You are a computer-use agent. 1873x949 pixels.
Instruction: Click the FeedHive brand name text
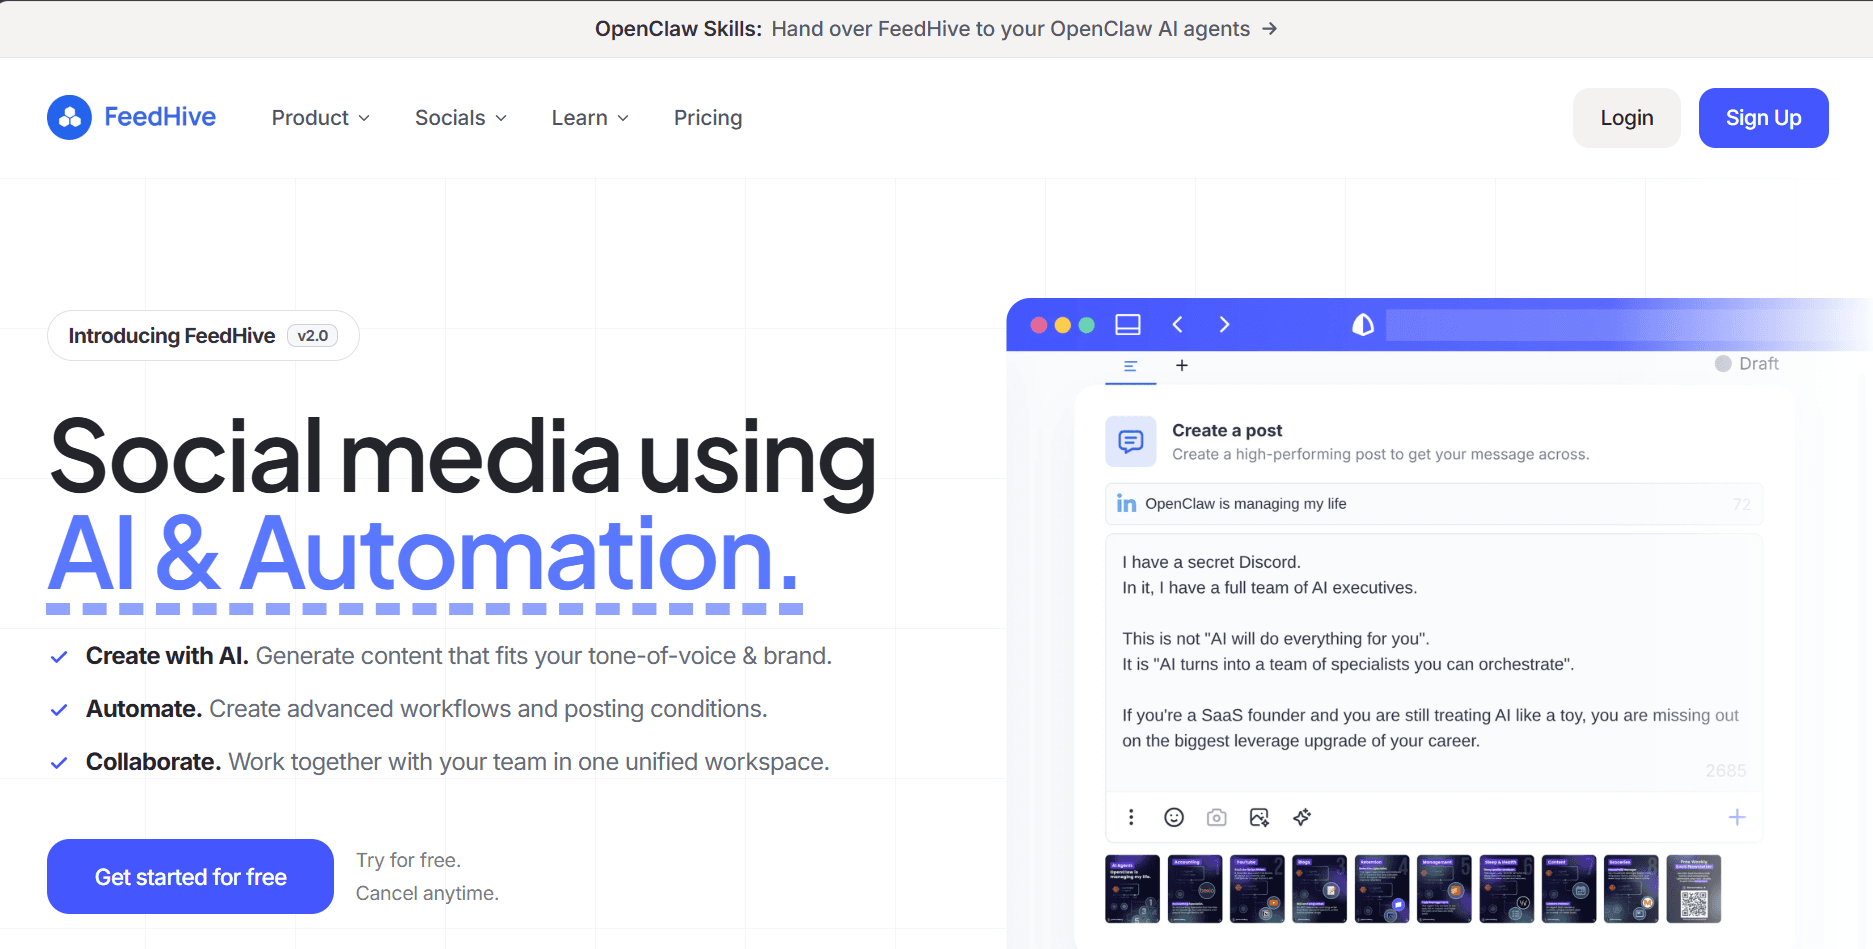[160, 117]
